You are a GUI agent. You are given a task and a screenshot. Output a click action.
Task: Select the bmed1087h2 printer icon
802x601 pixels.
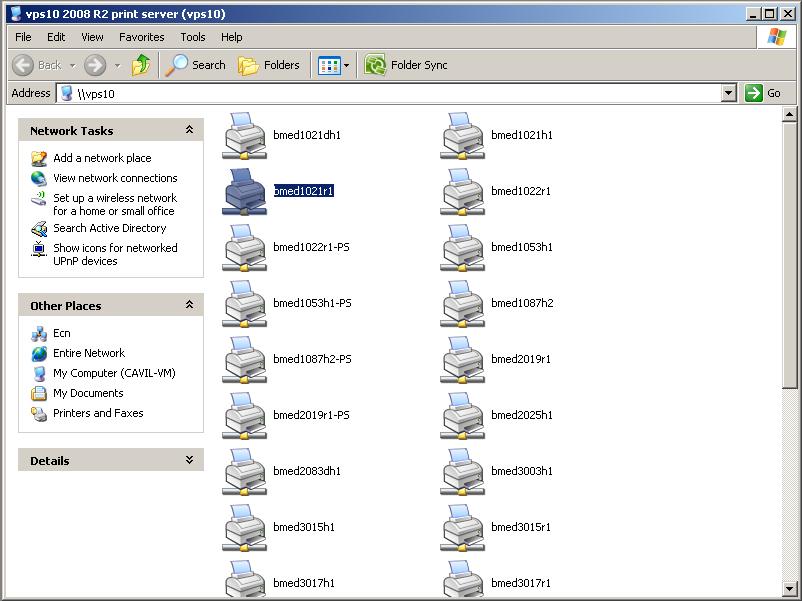pyautogui.click(x=462, y=303)
